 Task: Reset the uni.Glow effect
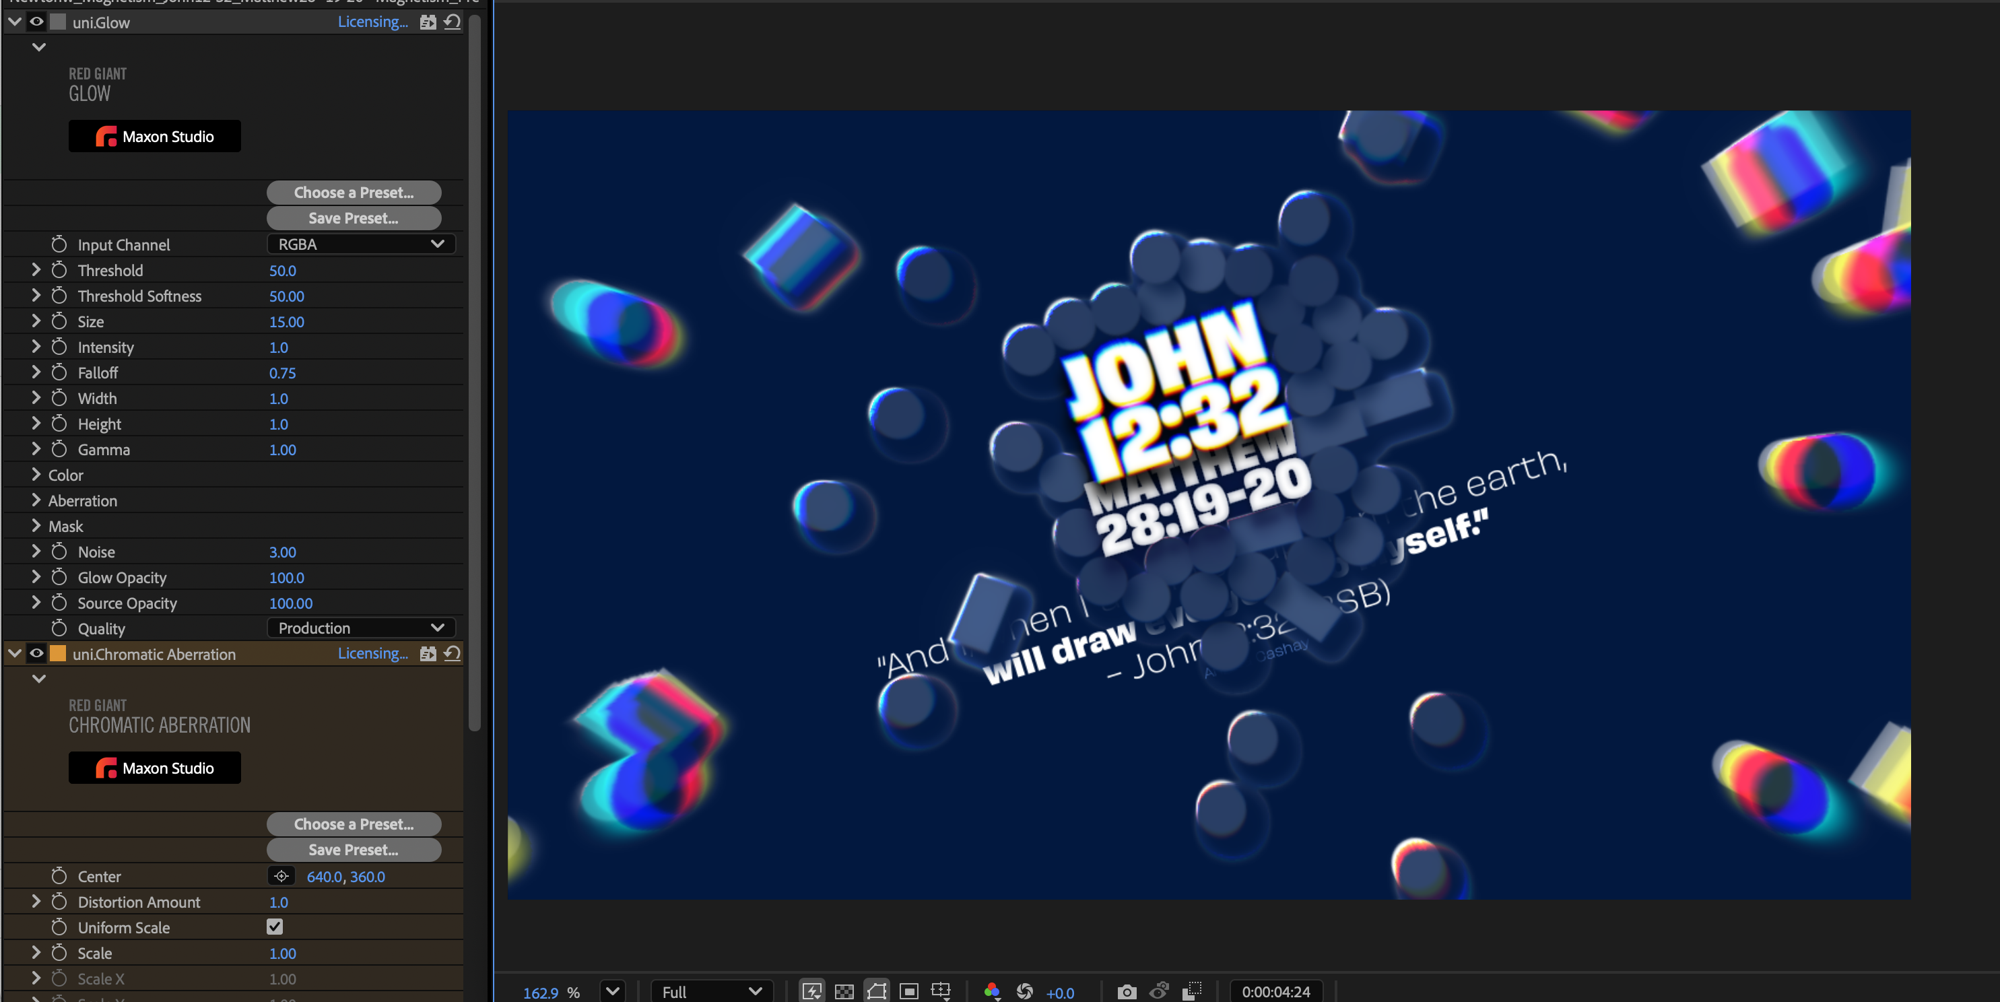(452, 22)
